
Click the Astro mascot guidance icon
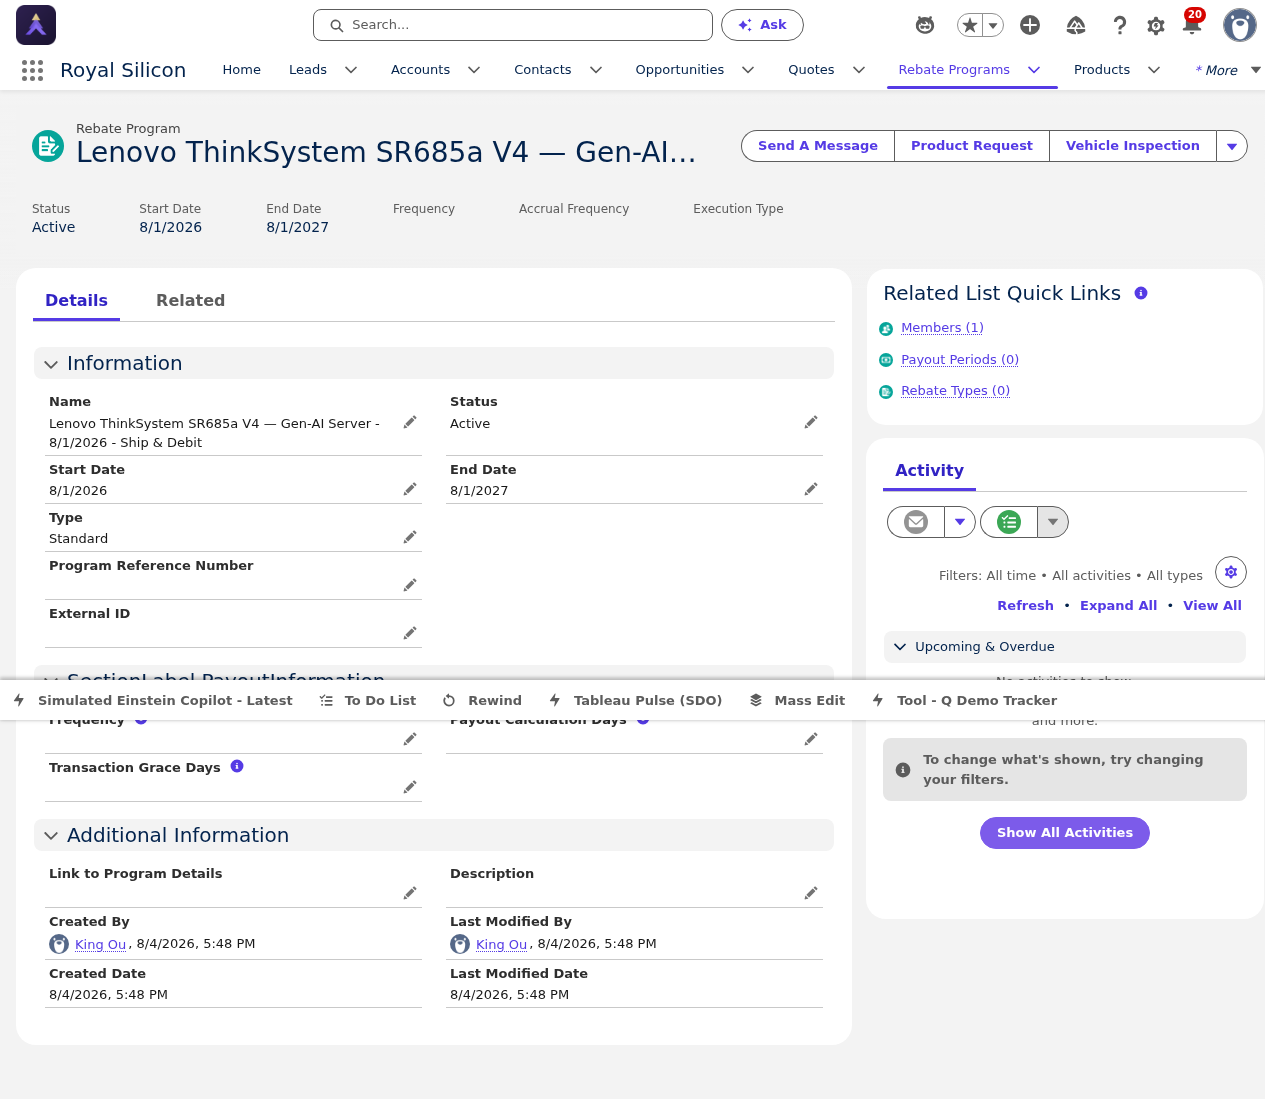point(925,25)
